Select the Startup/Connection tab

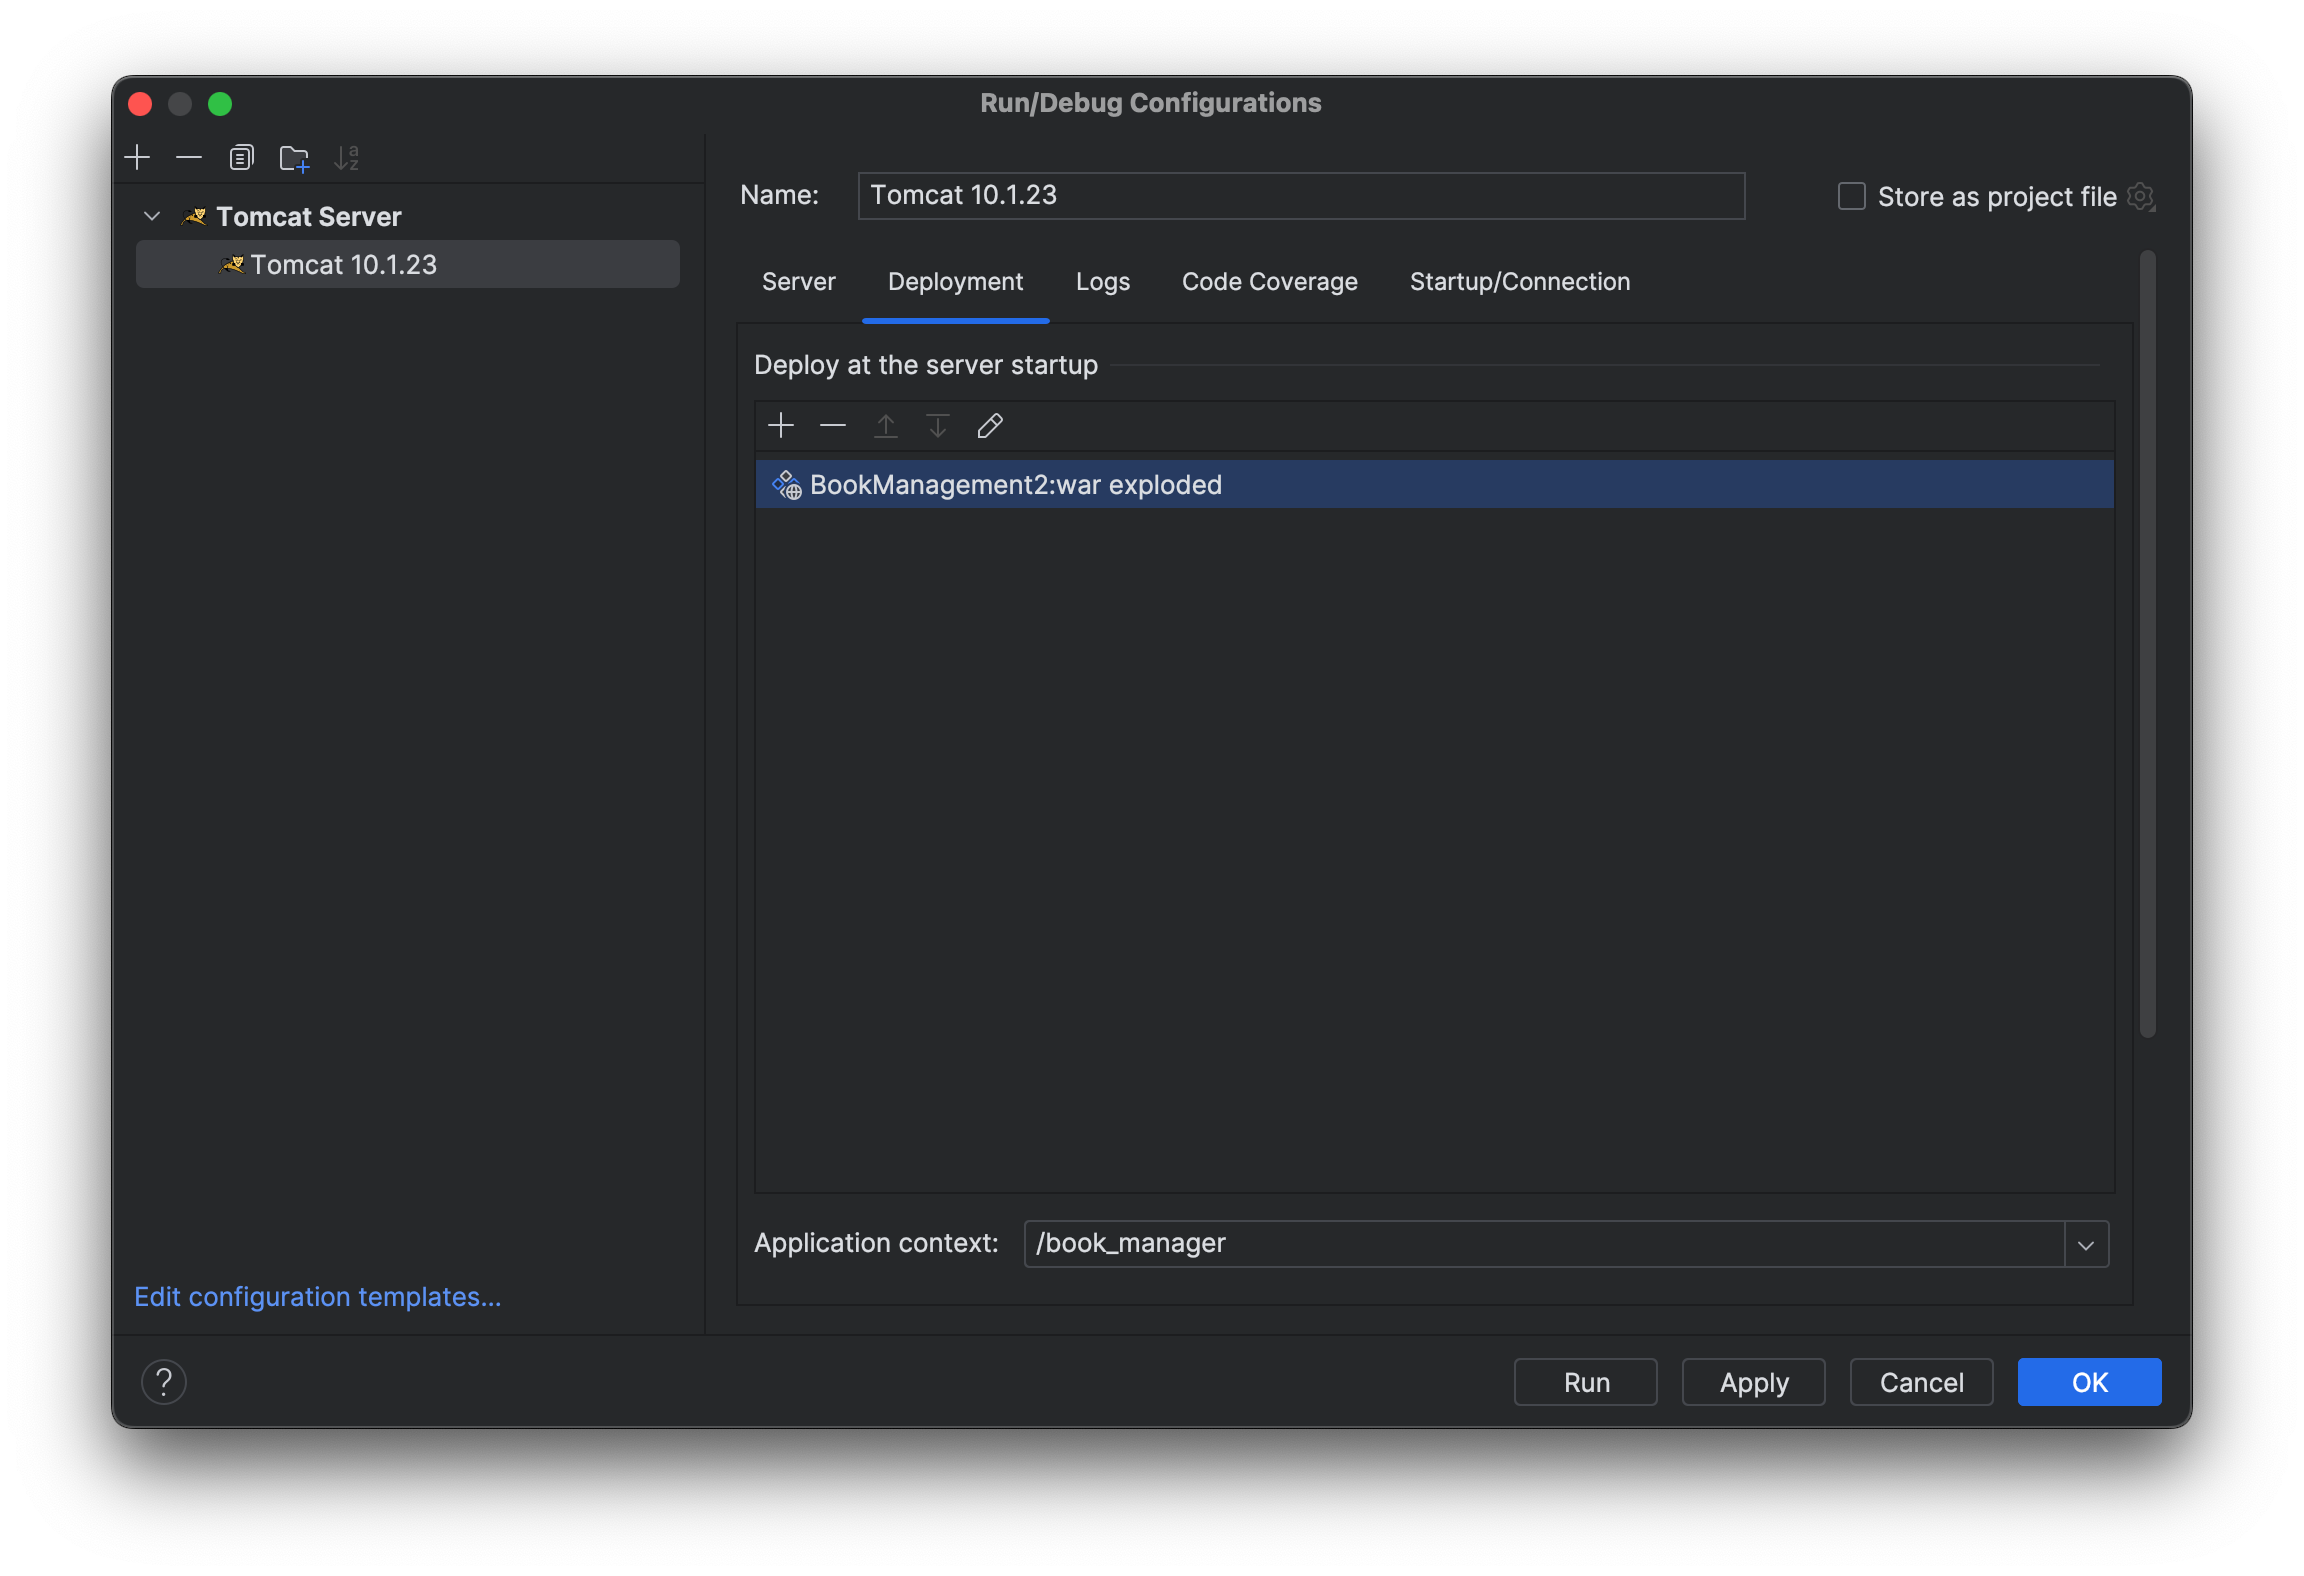[x=1518, y=280]
